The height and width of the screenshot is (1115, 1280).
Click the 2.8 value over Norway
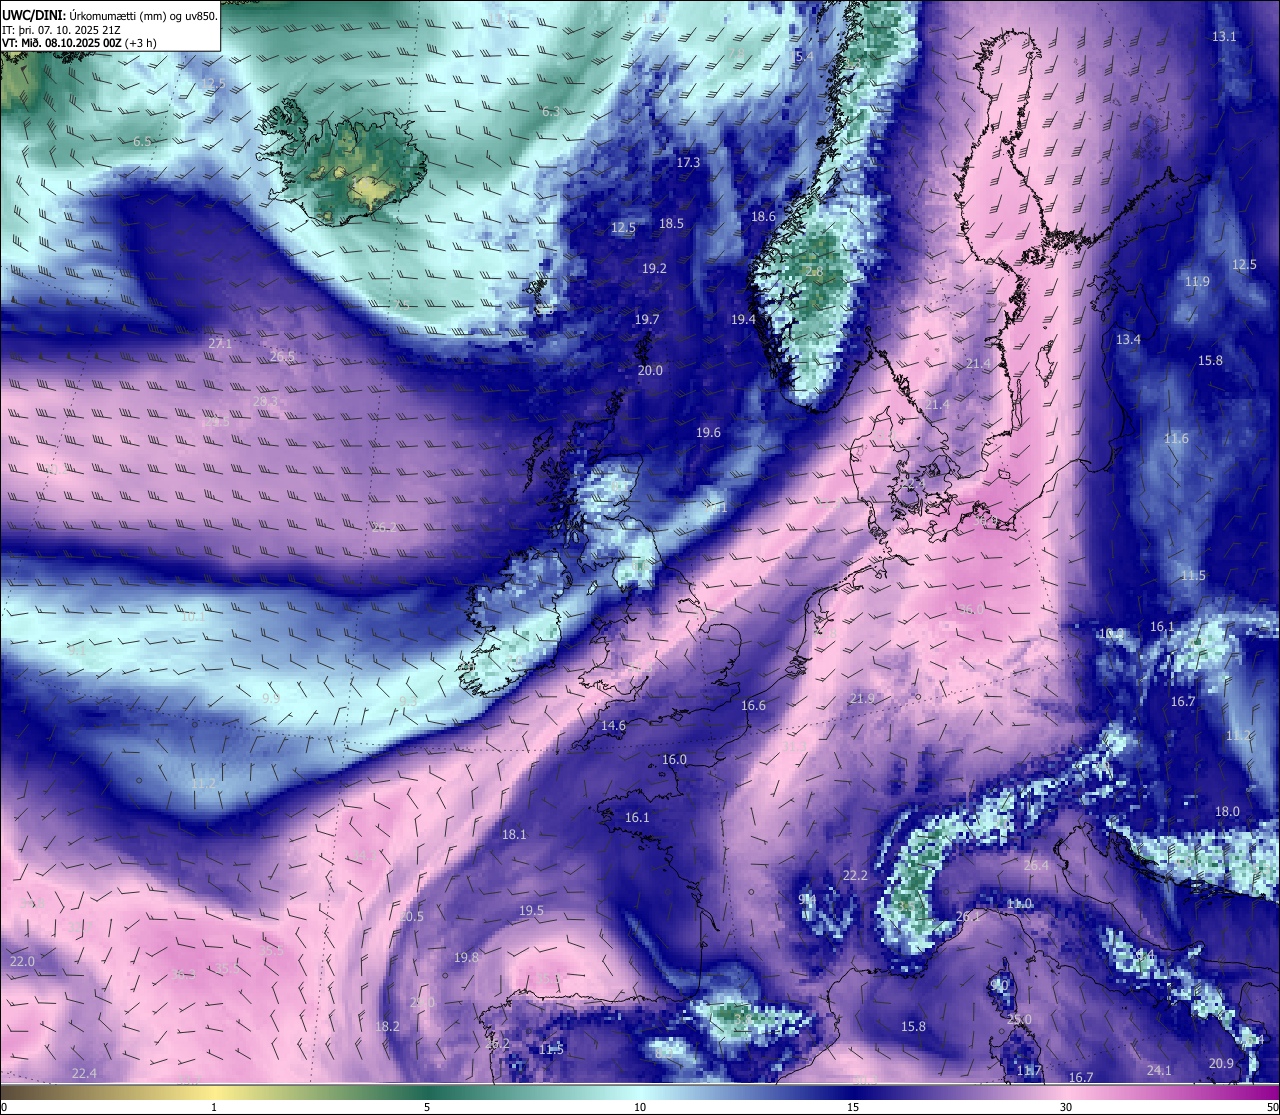[x=814, y=271]
